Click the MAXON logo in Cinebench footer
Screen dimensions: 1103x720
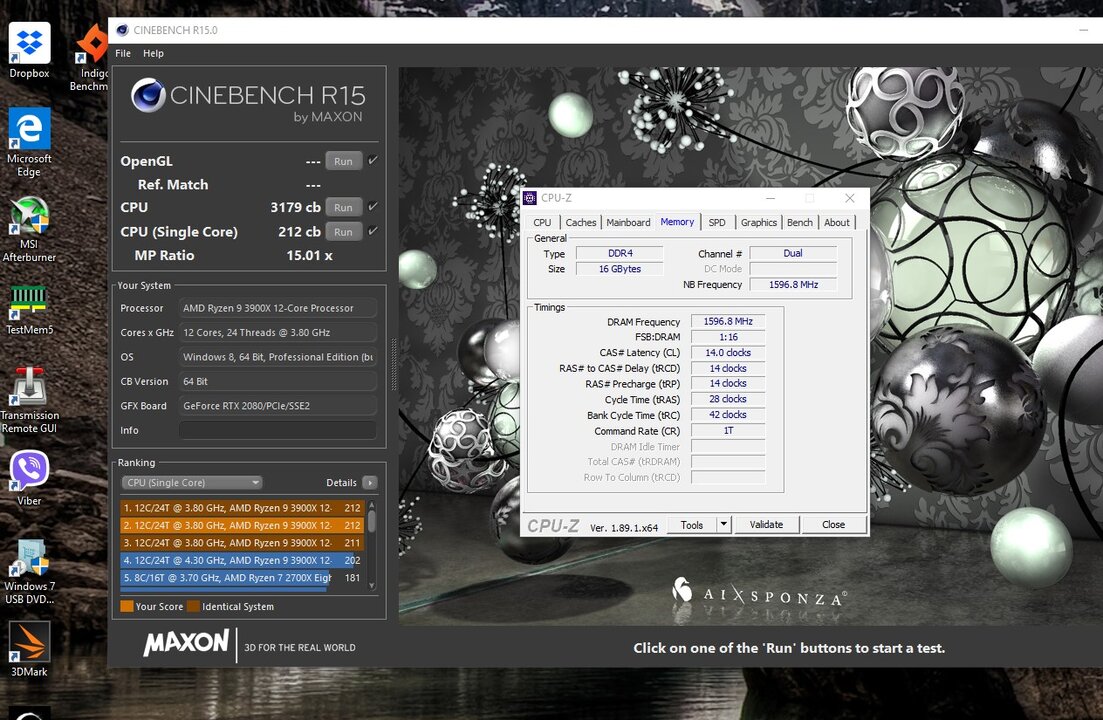(186, 643)
